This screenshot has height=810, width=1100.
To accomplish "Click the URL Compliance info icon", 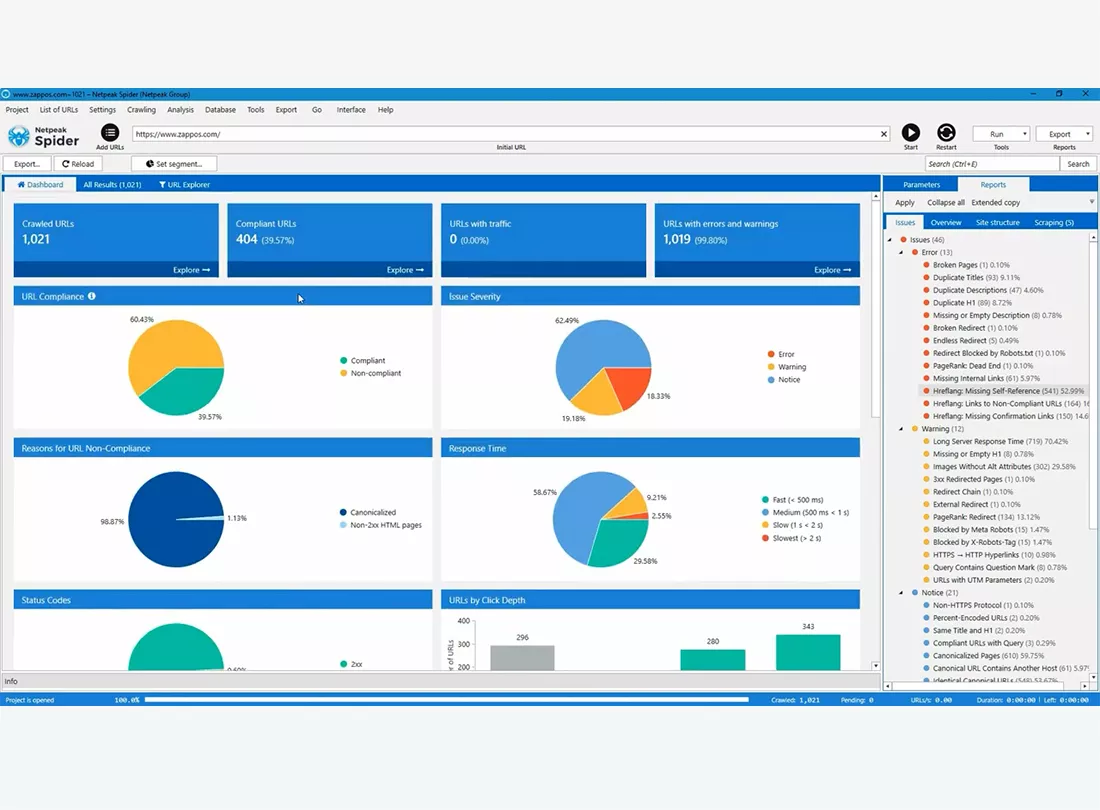I will 91,297.
